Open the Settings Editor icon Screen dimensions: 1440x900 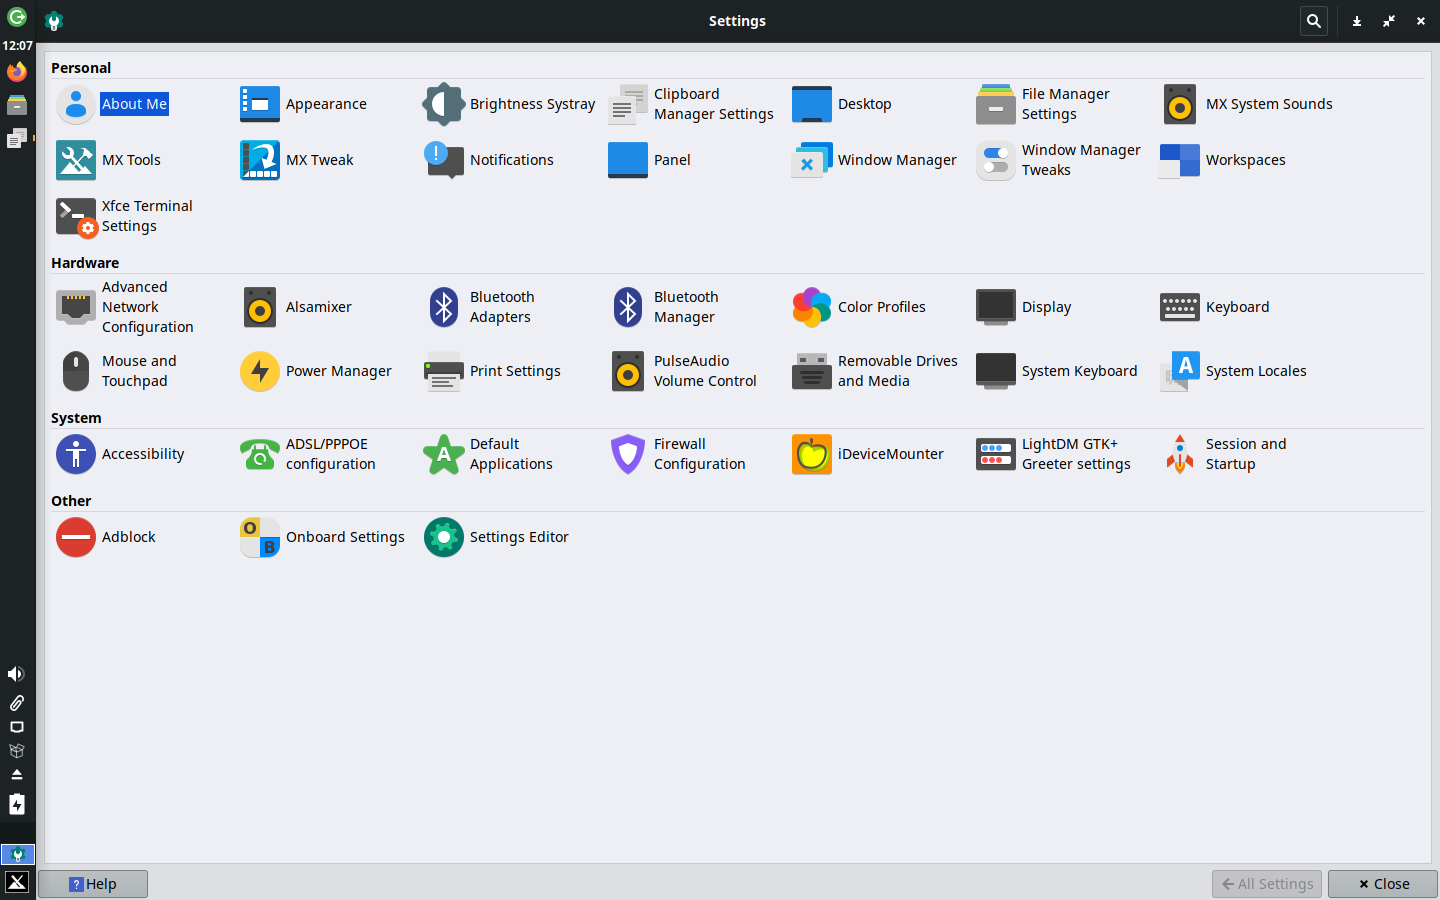444,537
